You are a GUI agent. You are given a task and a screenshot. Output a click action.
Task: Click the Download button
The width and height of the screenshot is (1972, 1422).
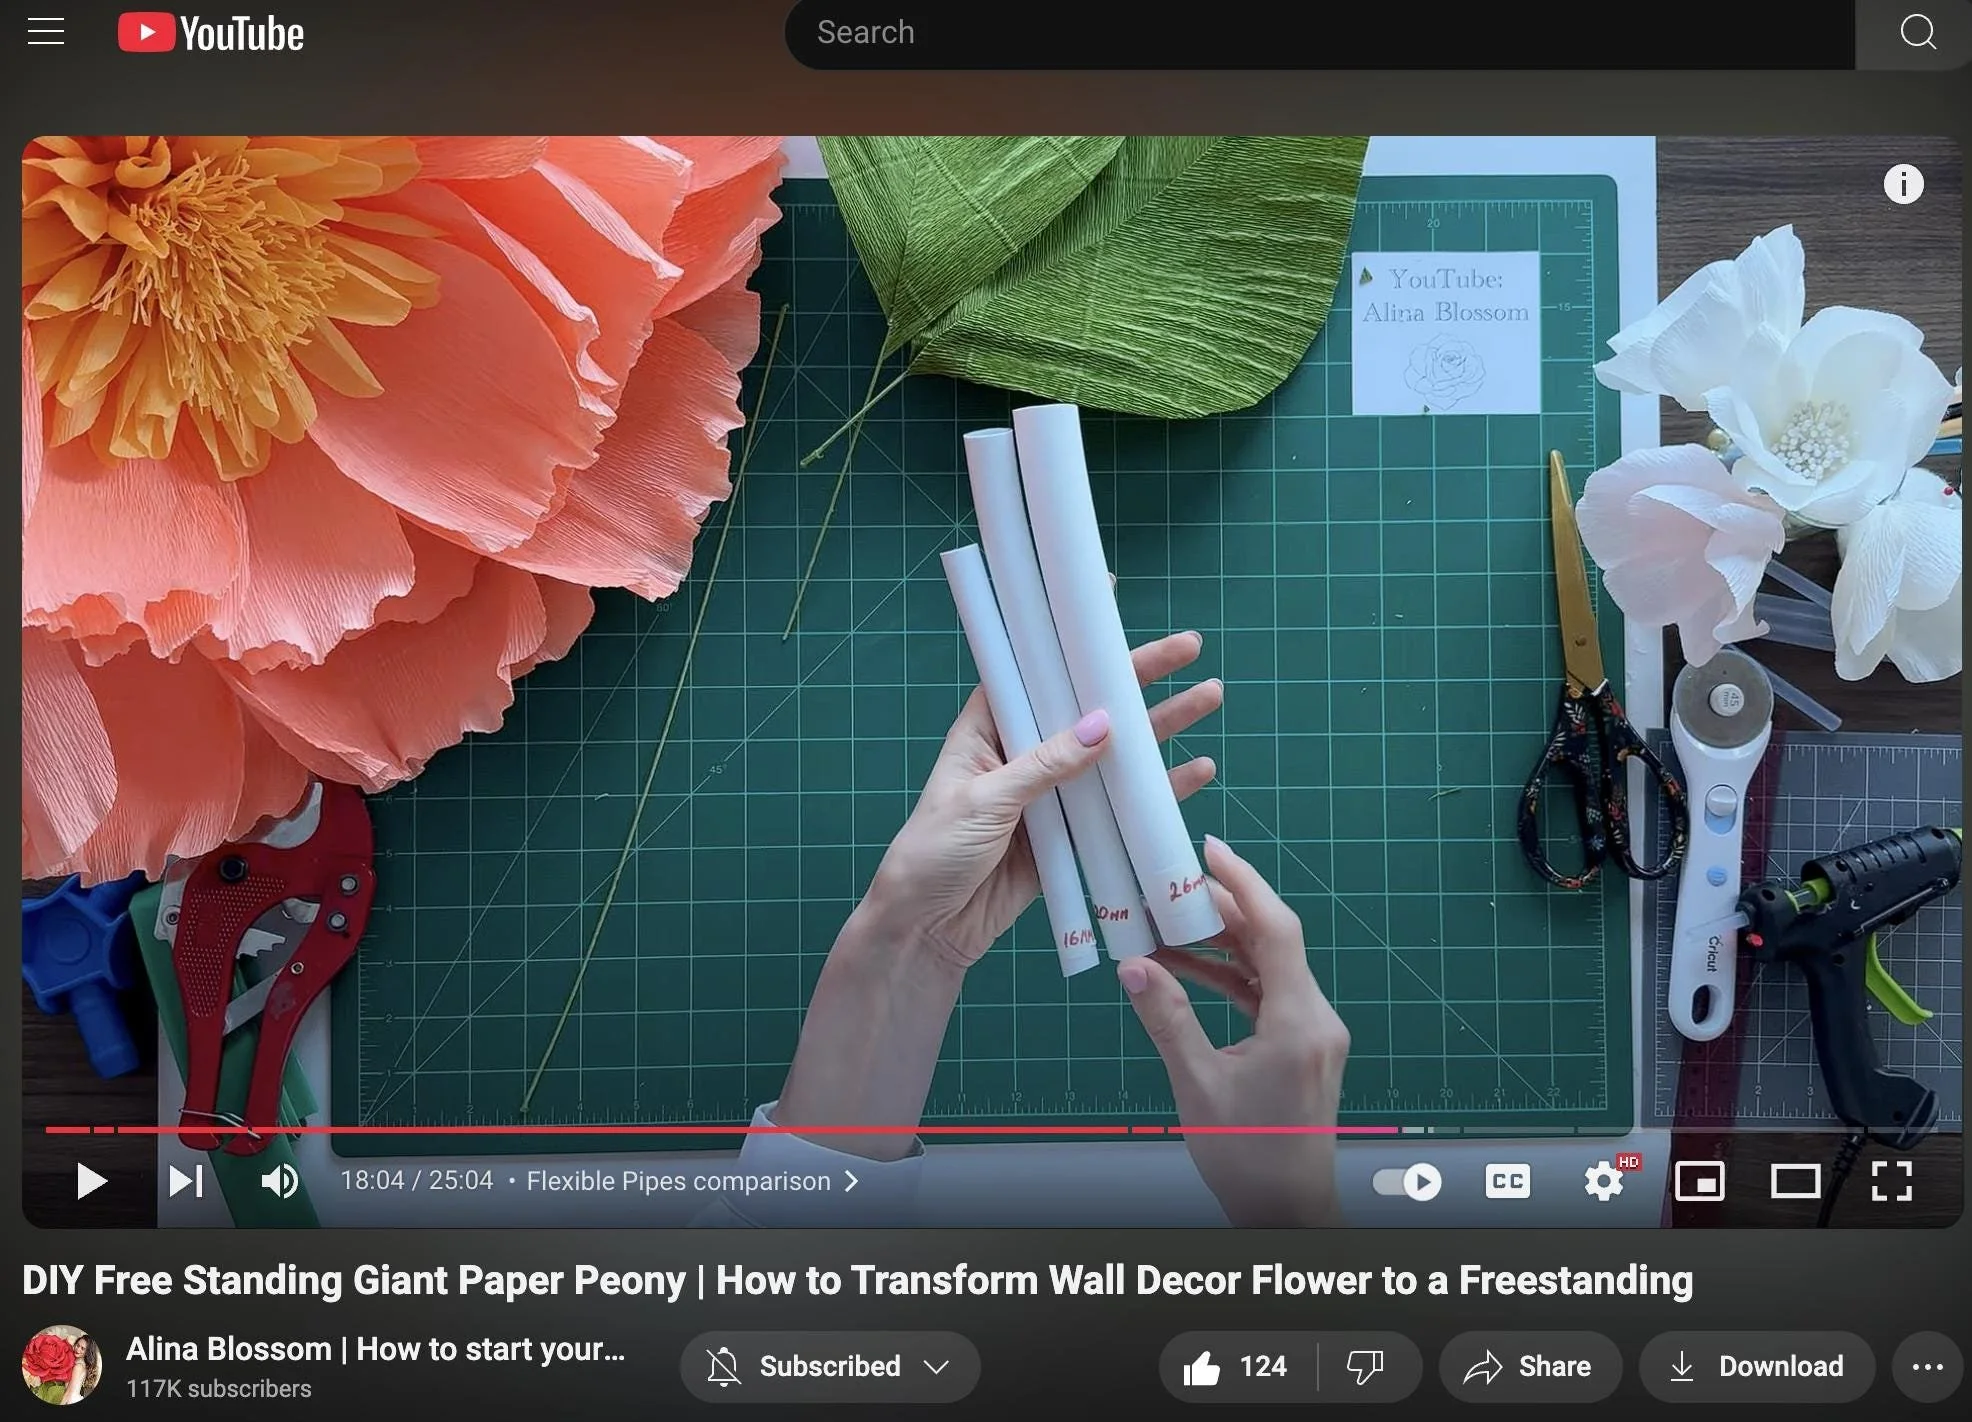1757,1366
